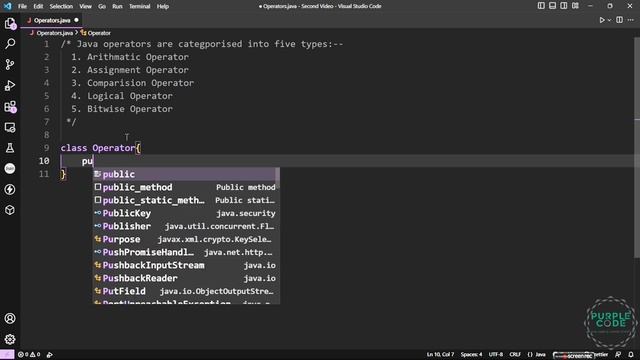The height and width of the screenshot is (360, 640).
Task: Toggle the bottom panel layout button
Action: 552,6
